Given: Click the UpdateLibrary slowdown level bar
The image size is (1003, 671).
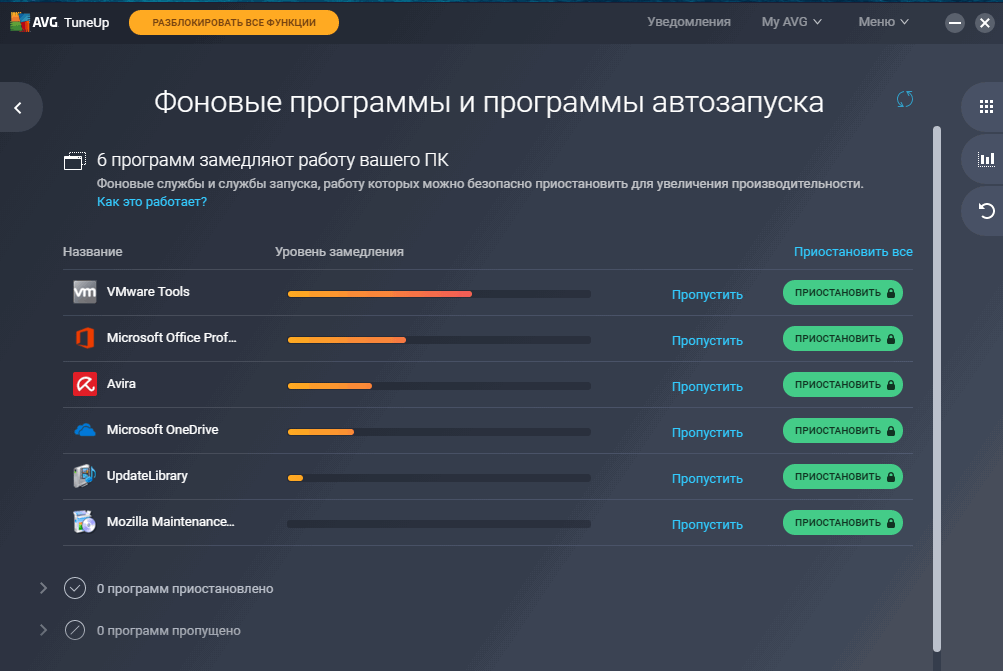Looking at the screenshot, I should tap(439, 478).
